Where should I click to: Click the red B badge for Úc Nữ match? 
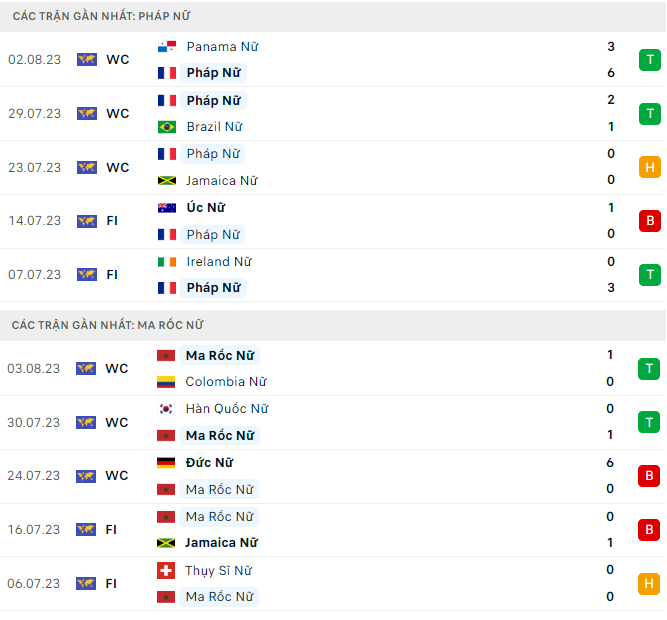coord(649,221)
